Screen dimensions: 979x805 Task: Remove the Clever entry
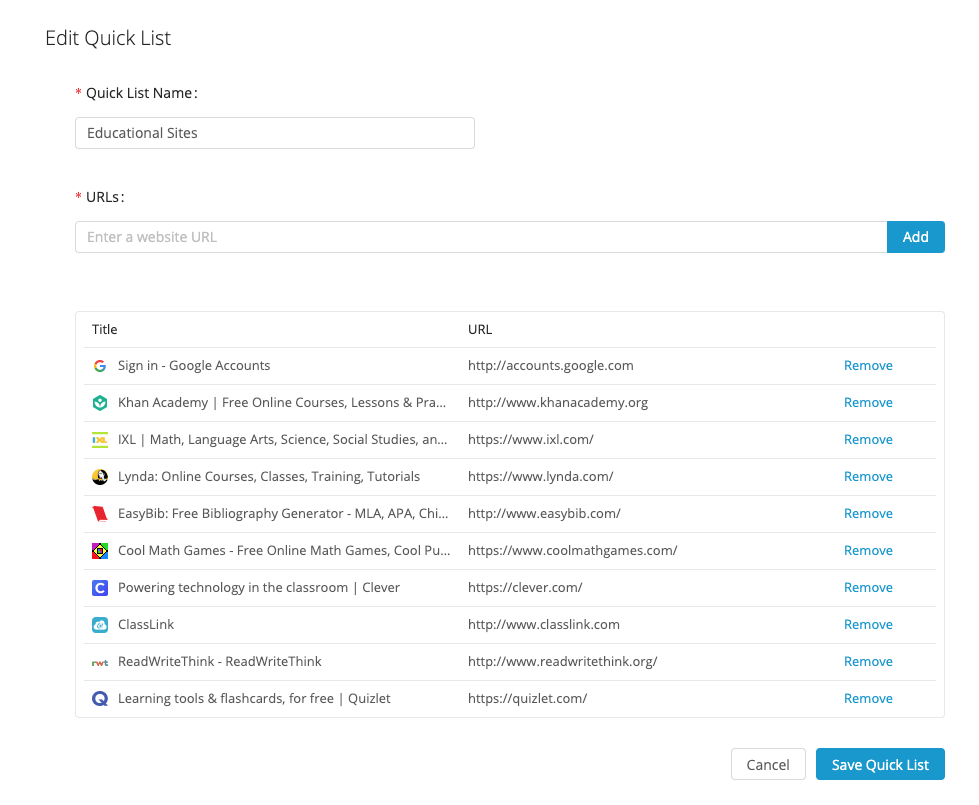868,587
